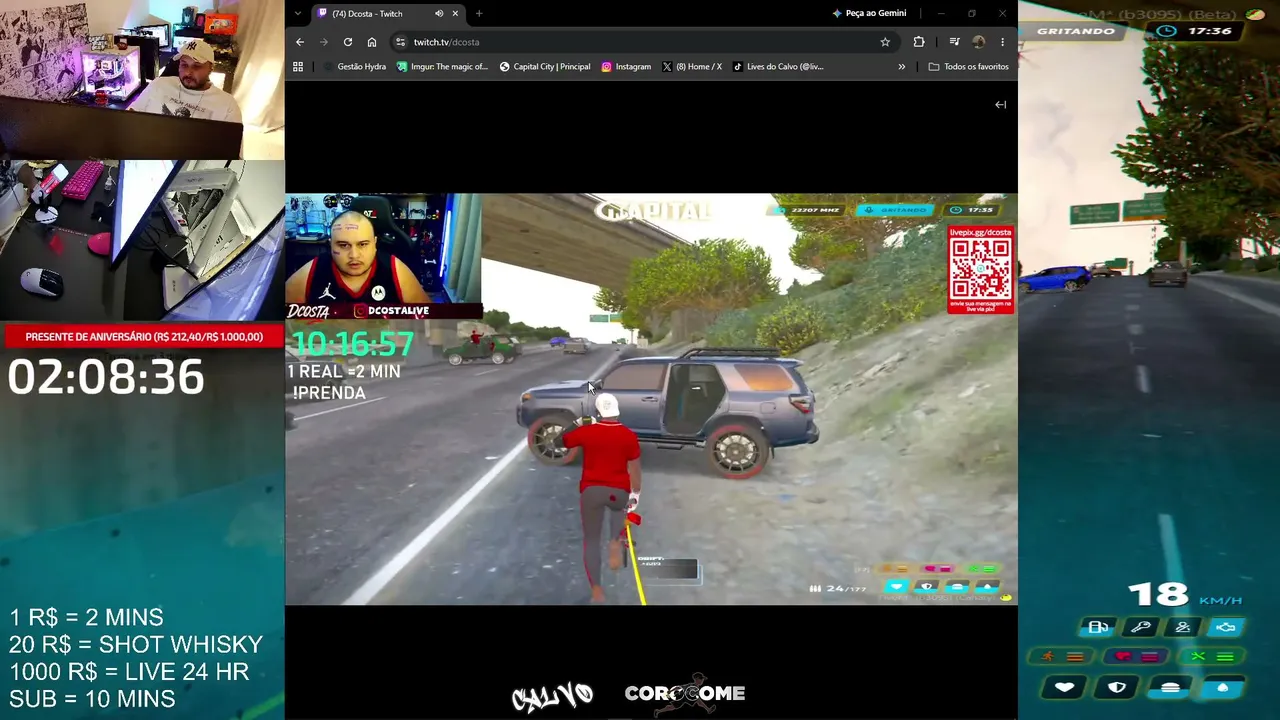Viewport: 1280px width, 720px height.
Task: Open the Chrome profile avatar
Action: [978, 42]
